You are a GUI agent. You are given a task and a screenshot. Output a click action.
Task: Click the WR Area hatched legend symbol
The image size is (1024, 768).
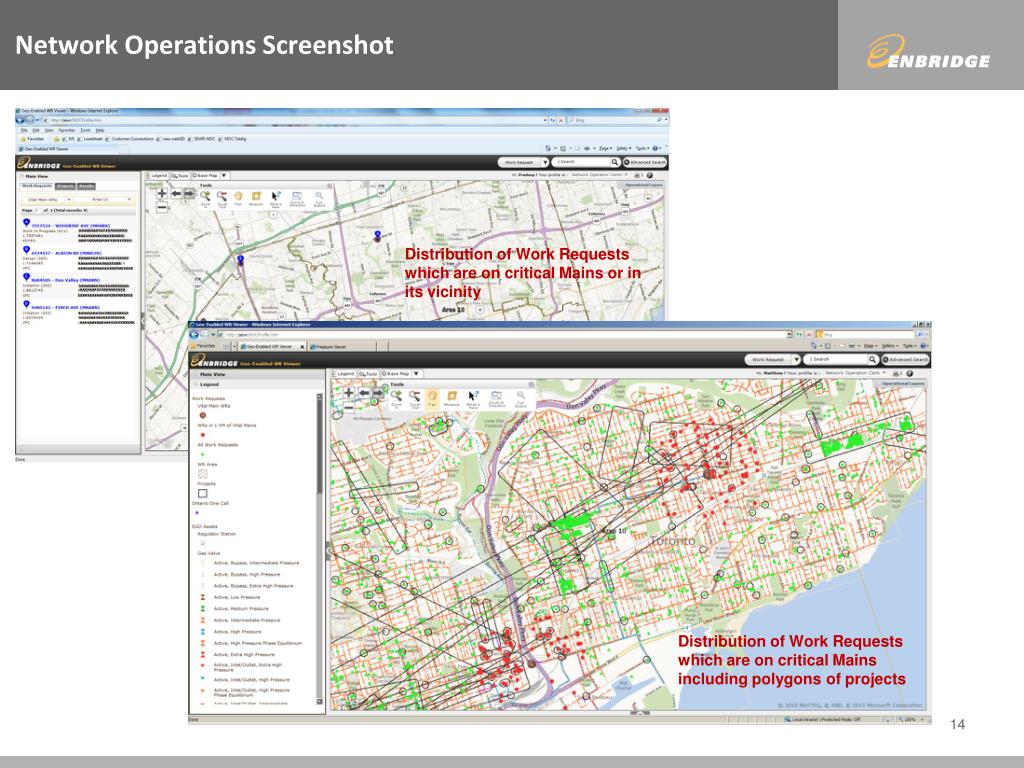[202, 474]
